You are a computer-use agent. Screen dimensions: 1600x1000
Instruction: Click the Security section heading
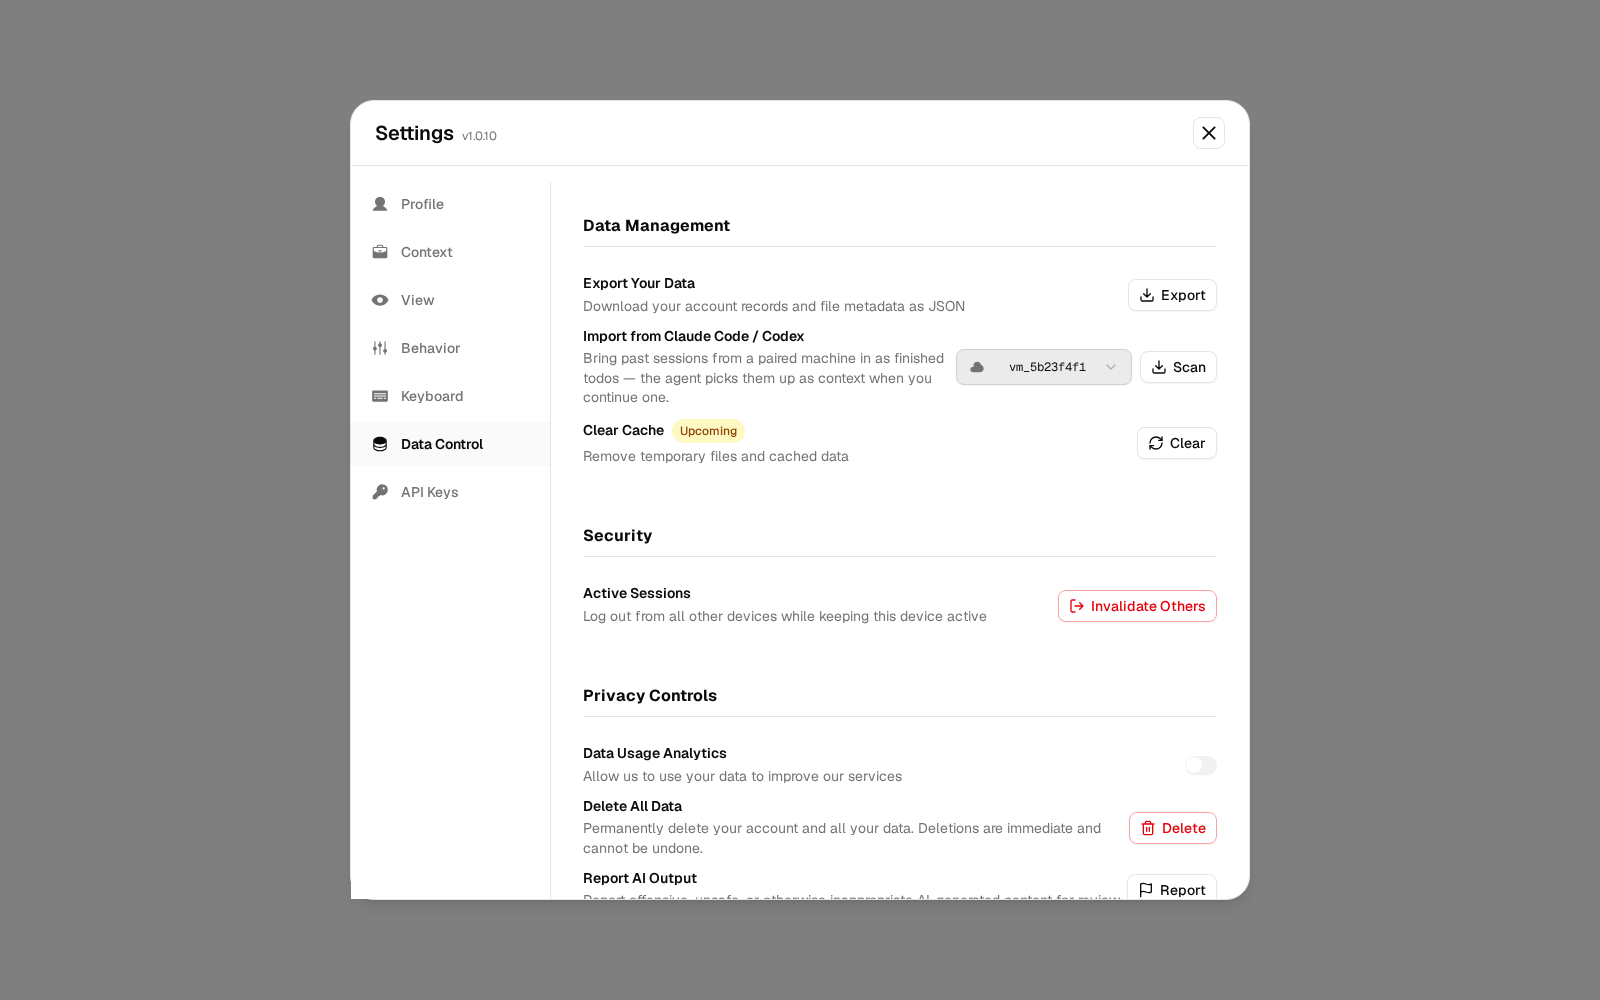[617, 536]
